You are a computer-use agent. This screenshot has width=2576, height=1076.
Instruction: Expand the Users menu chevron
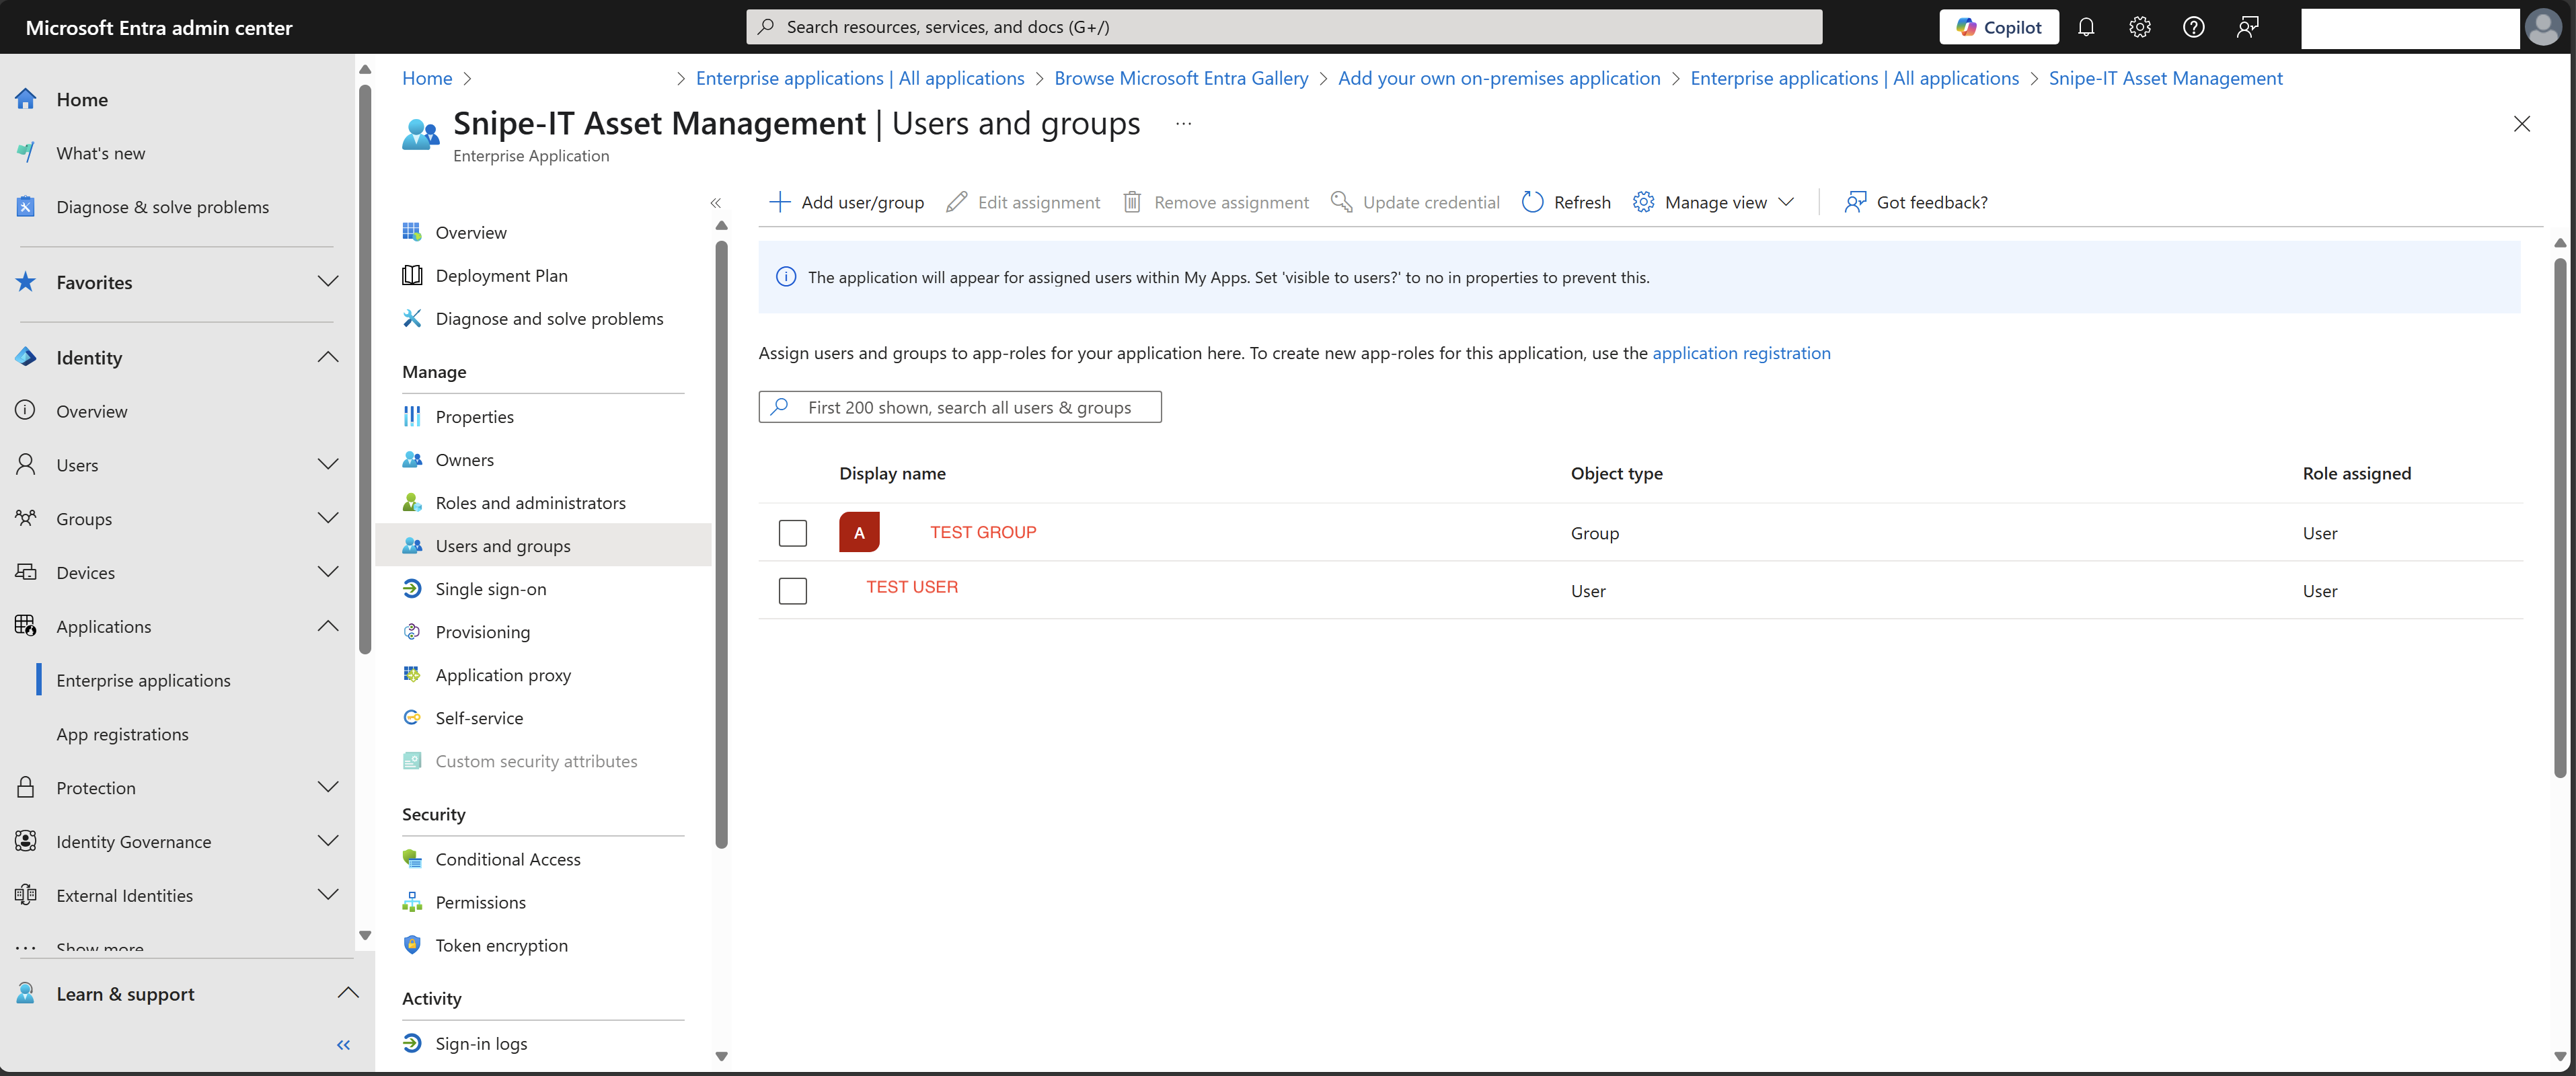tap(328, 465)
